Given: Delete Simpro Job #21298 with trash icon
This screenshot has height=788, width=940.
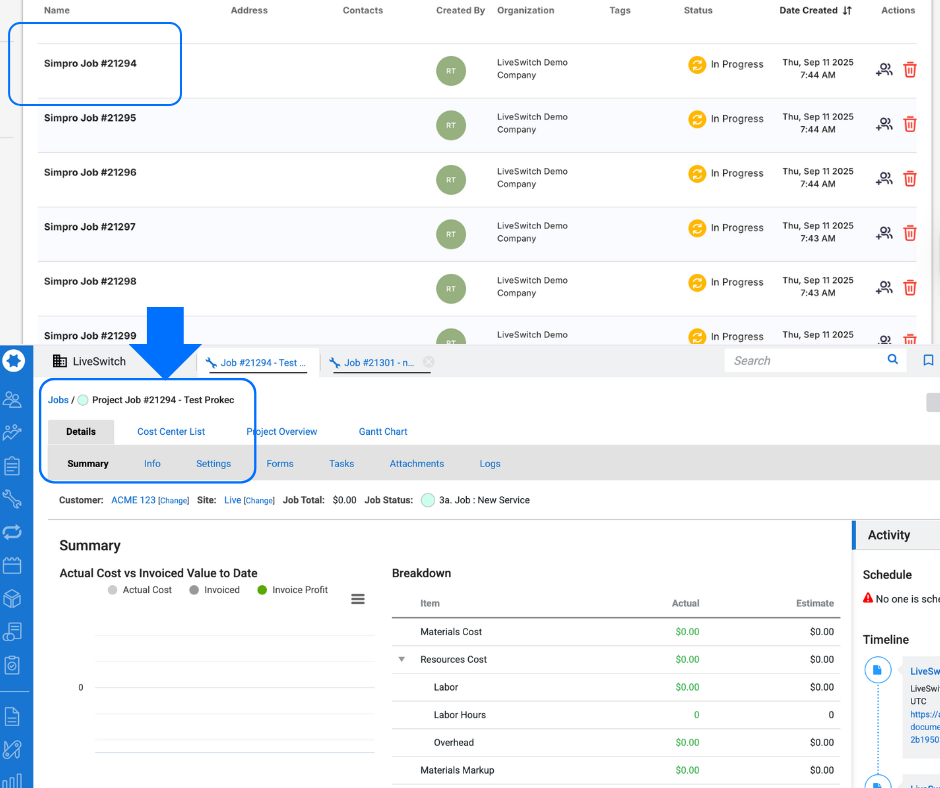Looking at the screenshot, I should click(x=909, y=288).
